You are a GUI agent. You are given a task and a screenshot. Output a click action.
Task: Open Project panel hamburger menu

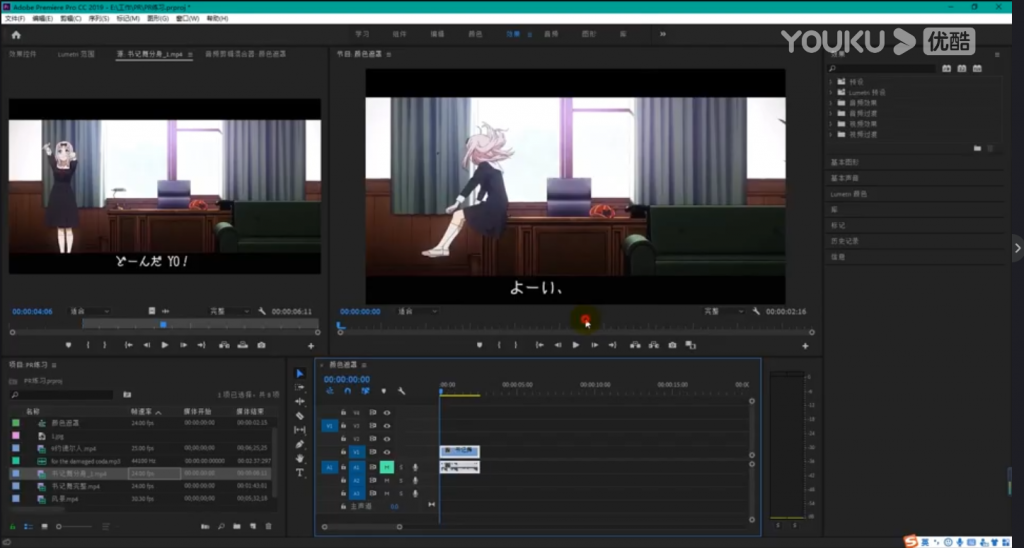(54, 365)
